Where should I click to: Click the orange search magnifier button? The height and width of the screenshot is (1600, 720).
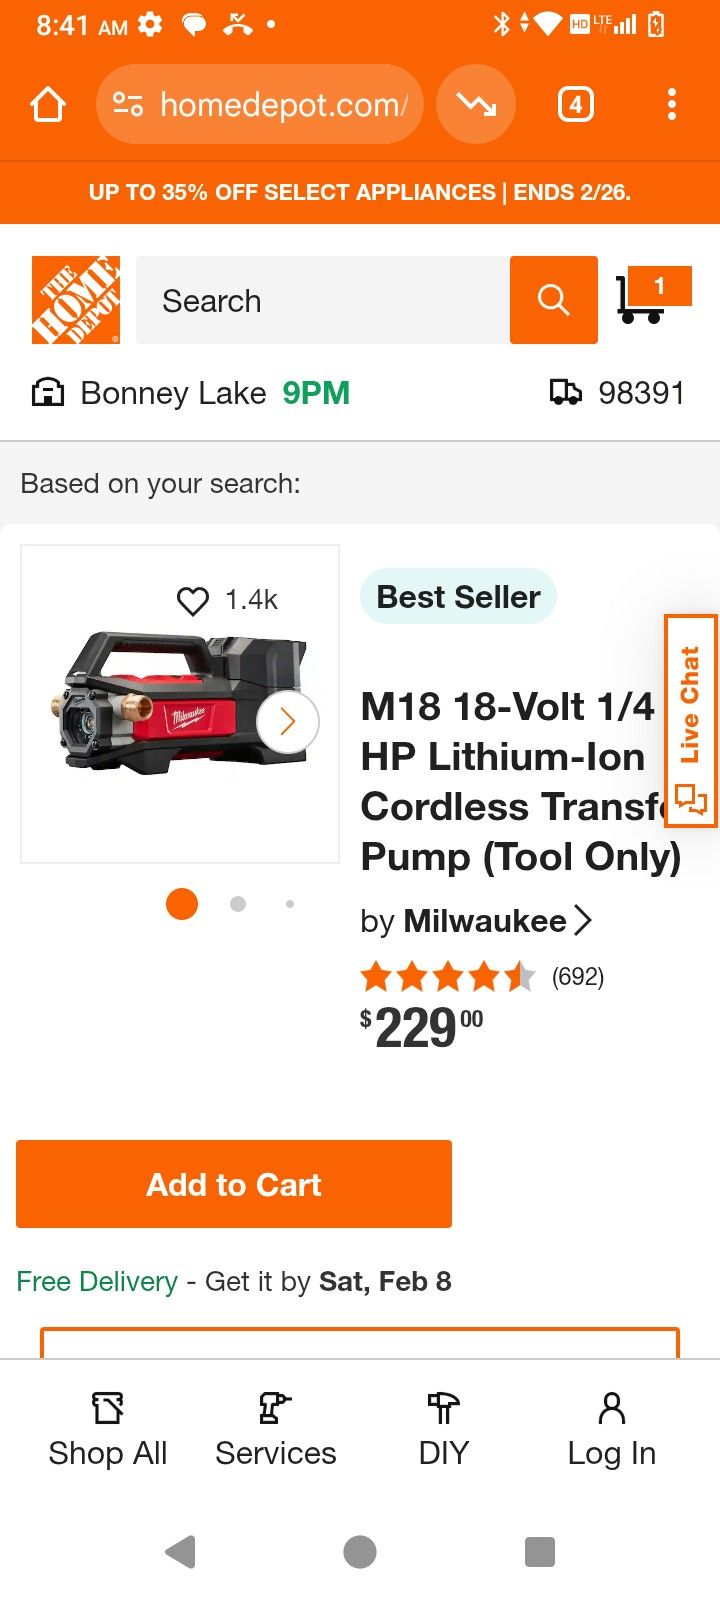[553, 300]
